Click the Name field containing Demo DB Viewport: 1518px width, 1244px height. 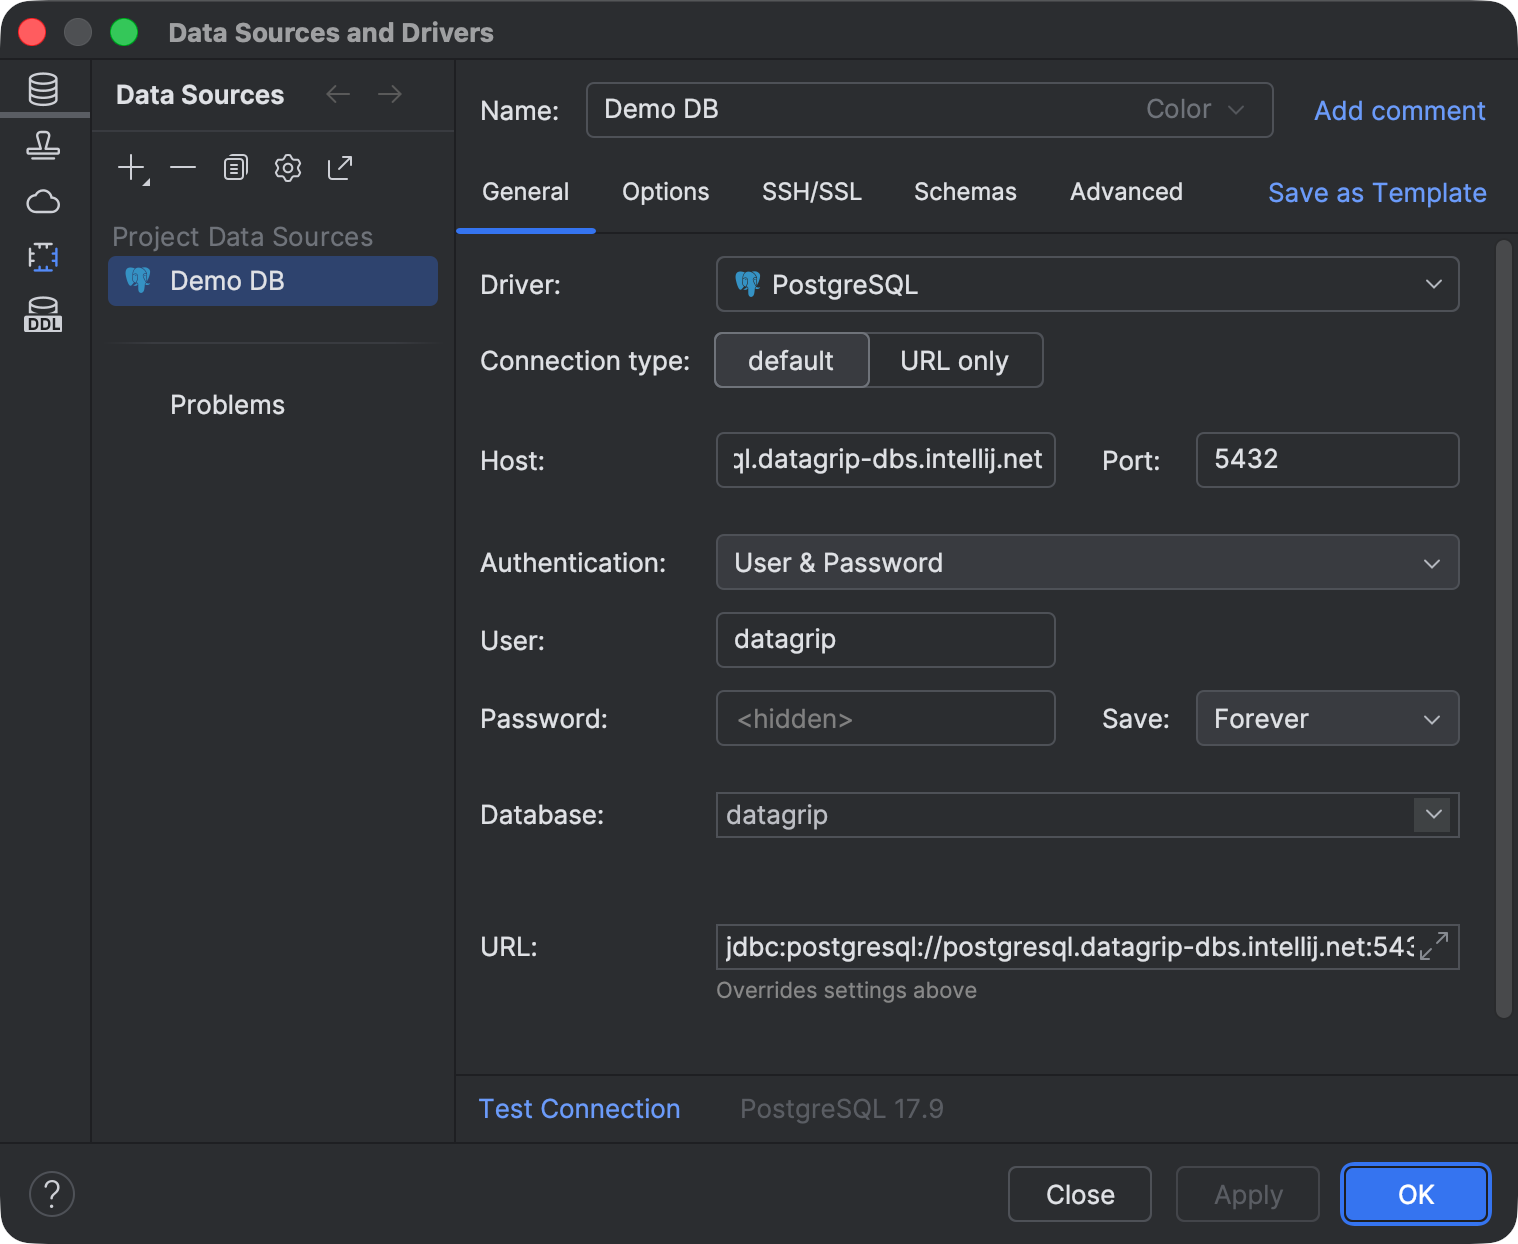pyautogui.click(x=930, y=110)
